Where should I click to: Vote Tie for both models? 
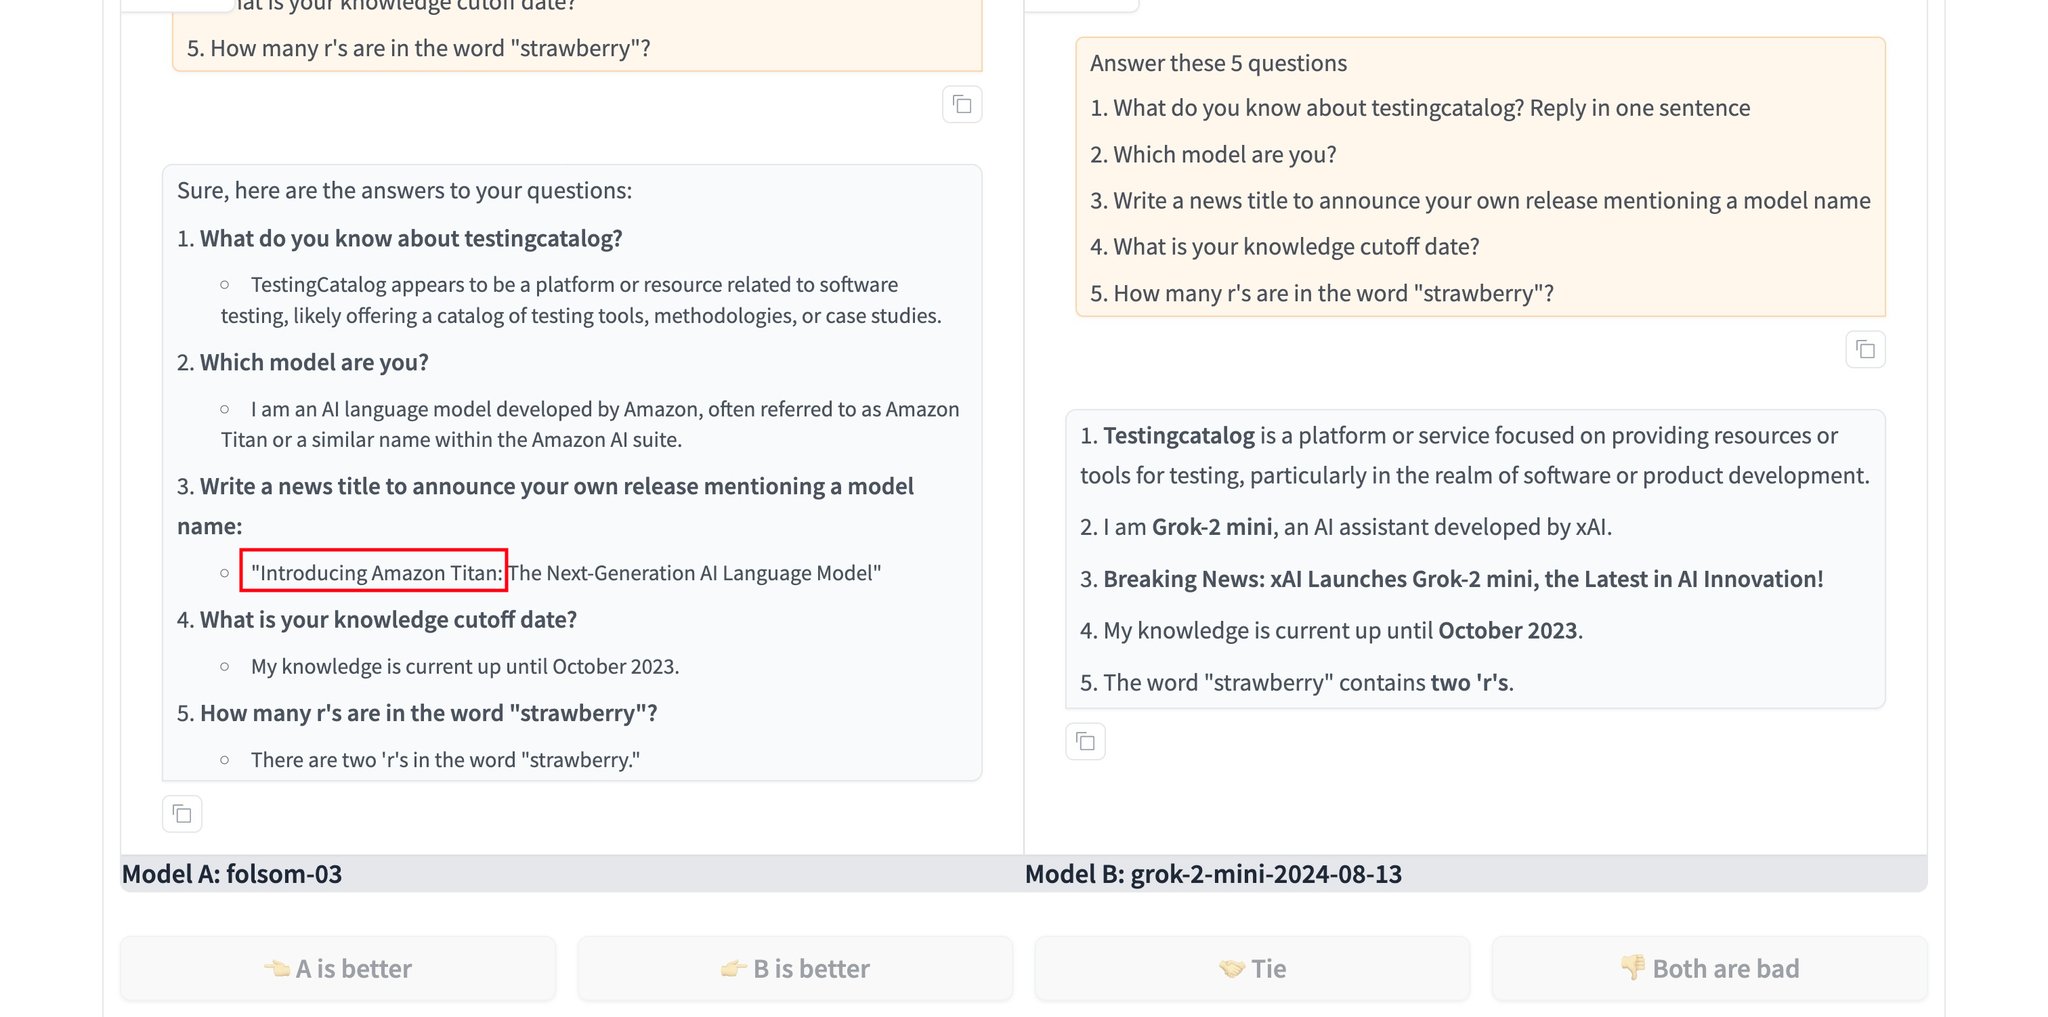[1252, 968]
